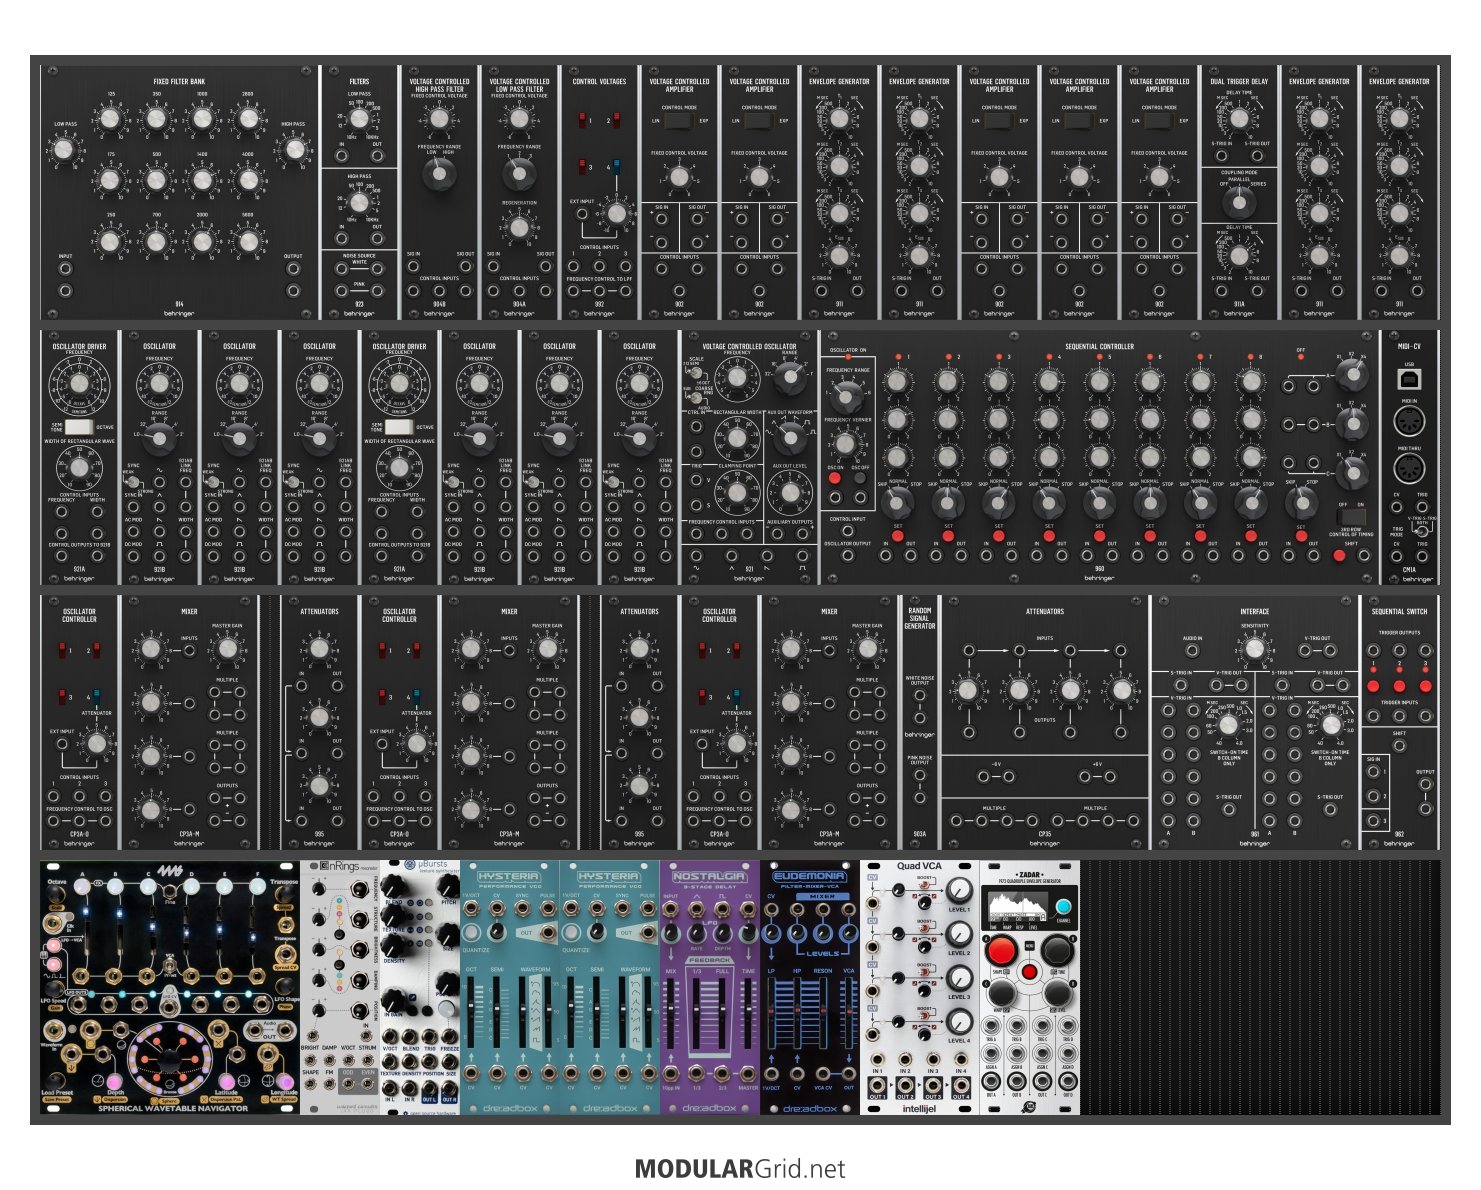Viewport: 1481px width, 1190px height.
Task: Flip switch 1 on Control Voltages module
Action: pyautogui.click(x=583, y=121)
